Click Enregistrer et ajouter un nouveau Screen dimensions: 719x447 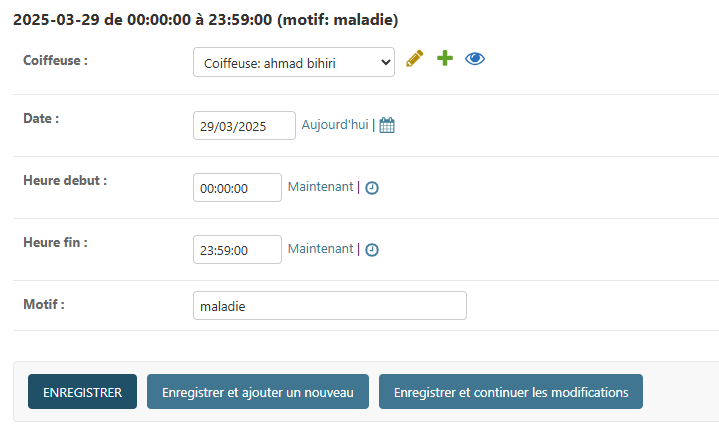click(x=258, y=392)
